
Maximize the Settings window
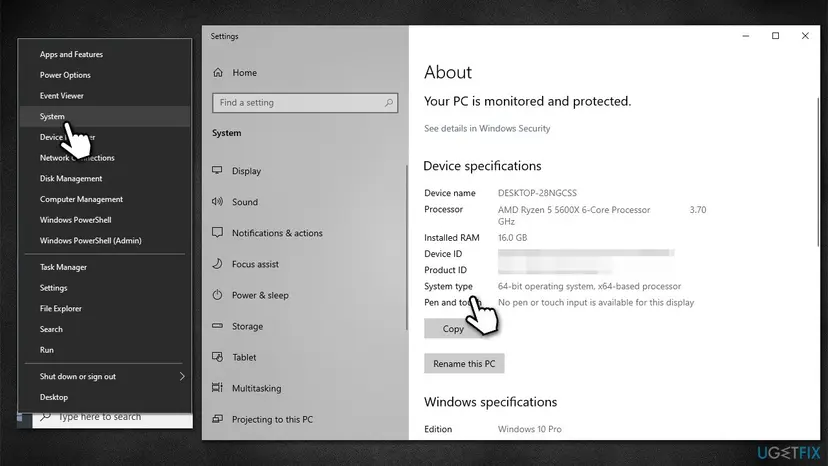point(775,36)
